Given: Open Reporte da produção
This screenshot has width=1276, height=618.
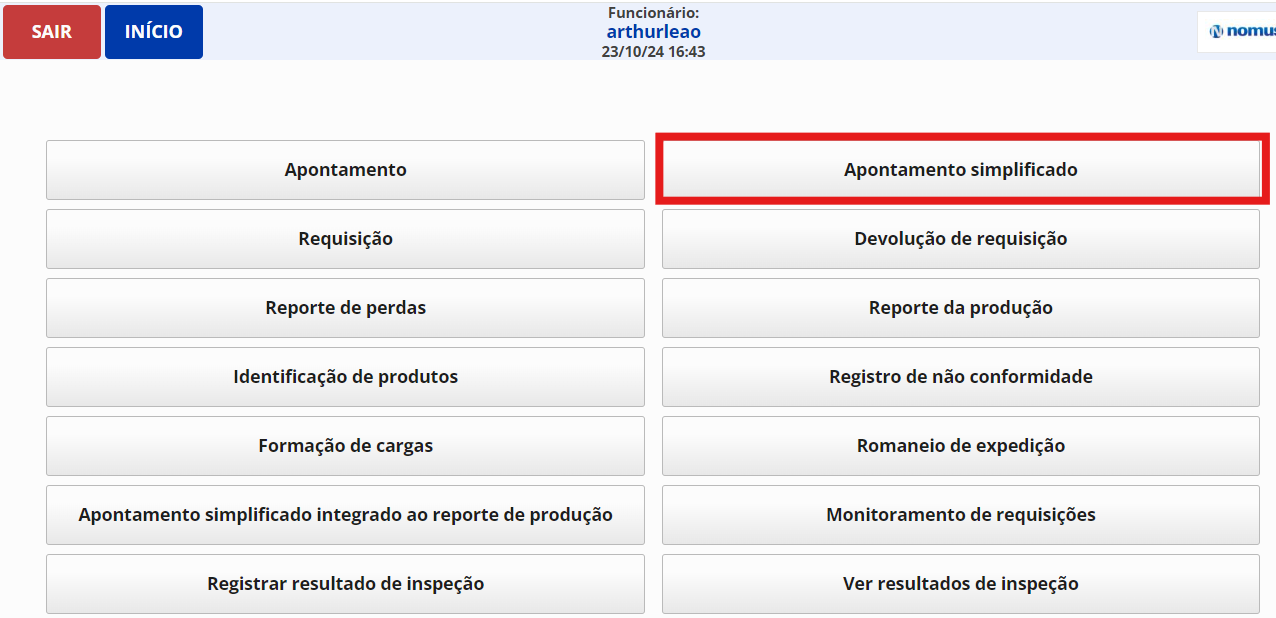Looking at the screenshot, I should tap(961, 308).
